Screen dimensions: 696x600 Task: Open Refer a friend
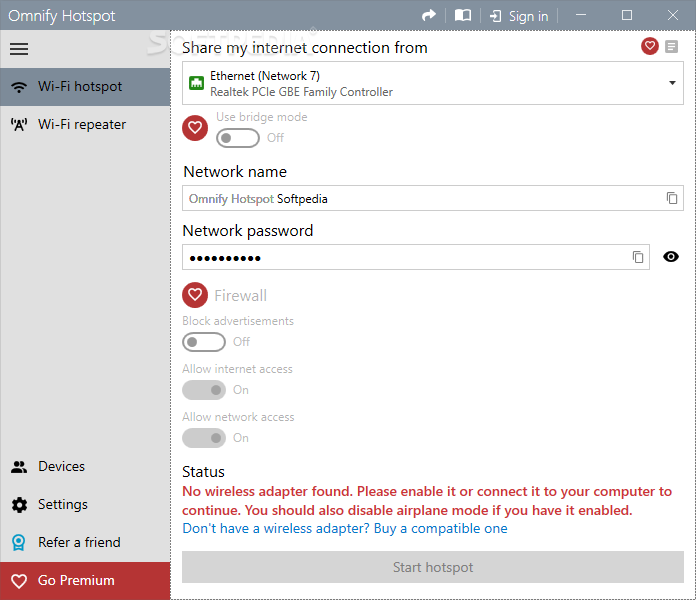[x=85, y=542]
